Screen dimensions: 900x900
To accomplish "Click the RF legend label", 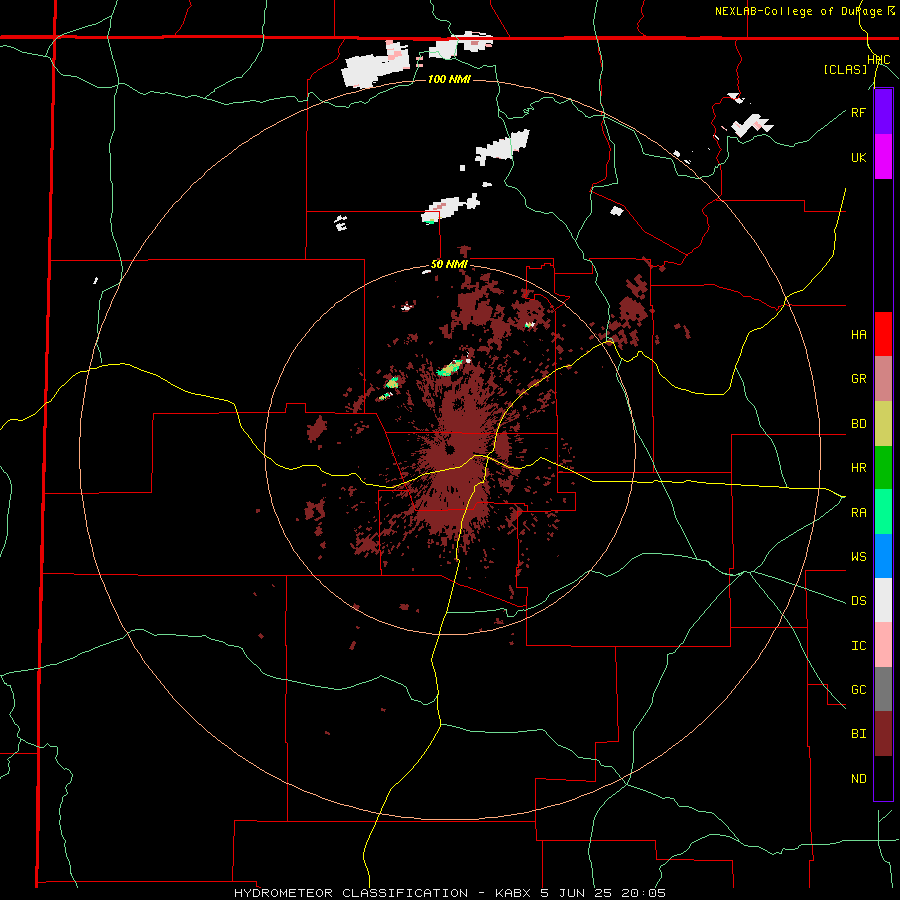I will (x=858, y=112).
